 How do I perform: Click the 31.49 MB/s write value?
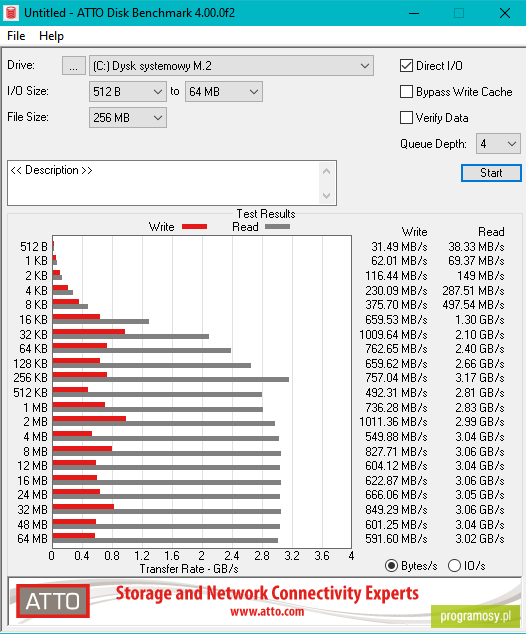click(x=399, y=247)
